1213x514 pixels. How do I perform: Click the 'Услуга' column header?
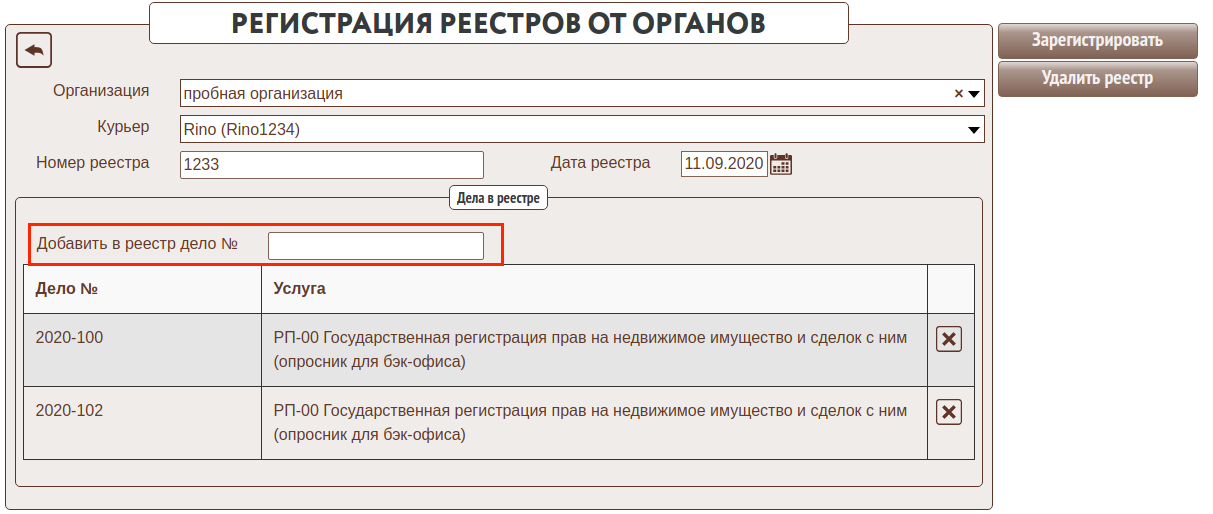(299, 289)
